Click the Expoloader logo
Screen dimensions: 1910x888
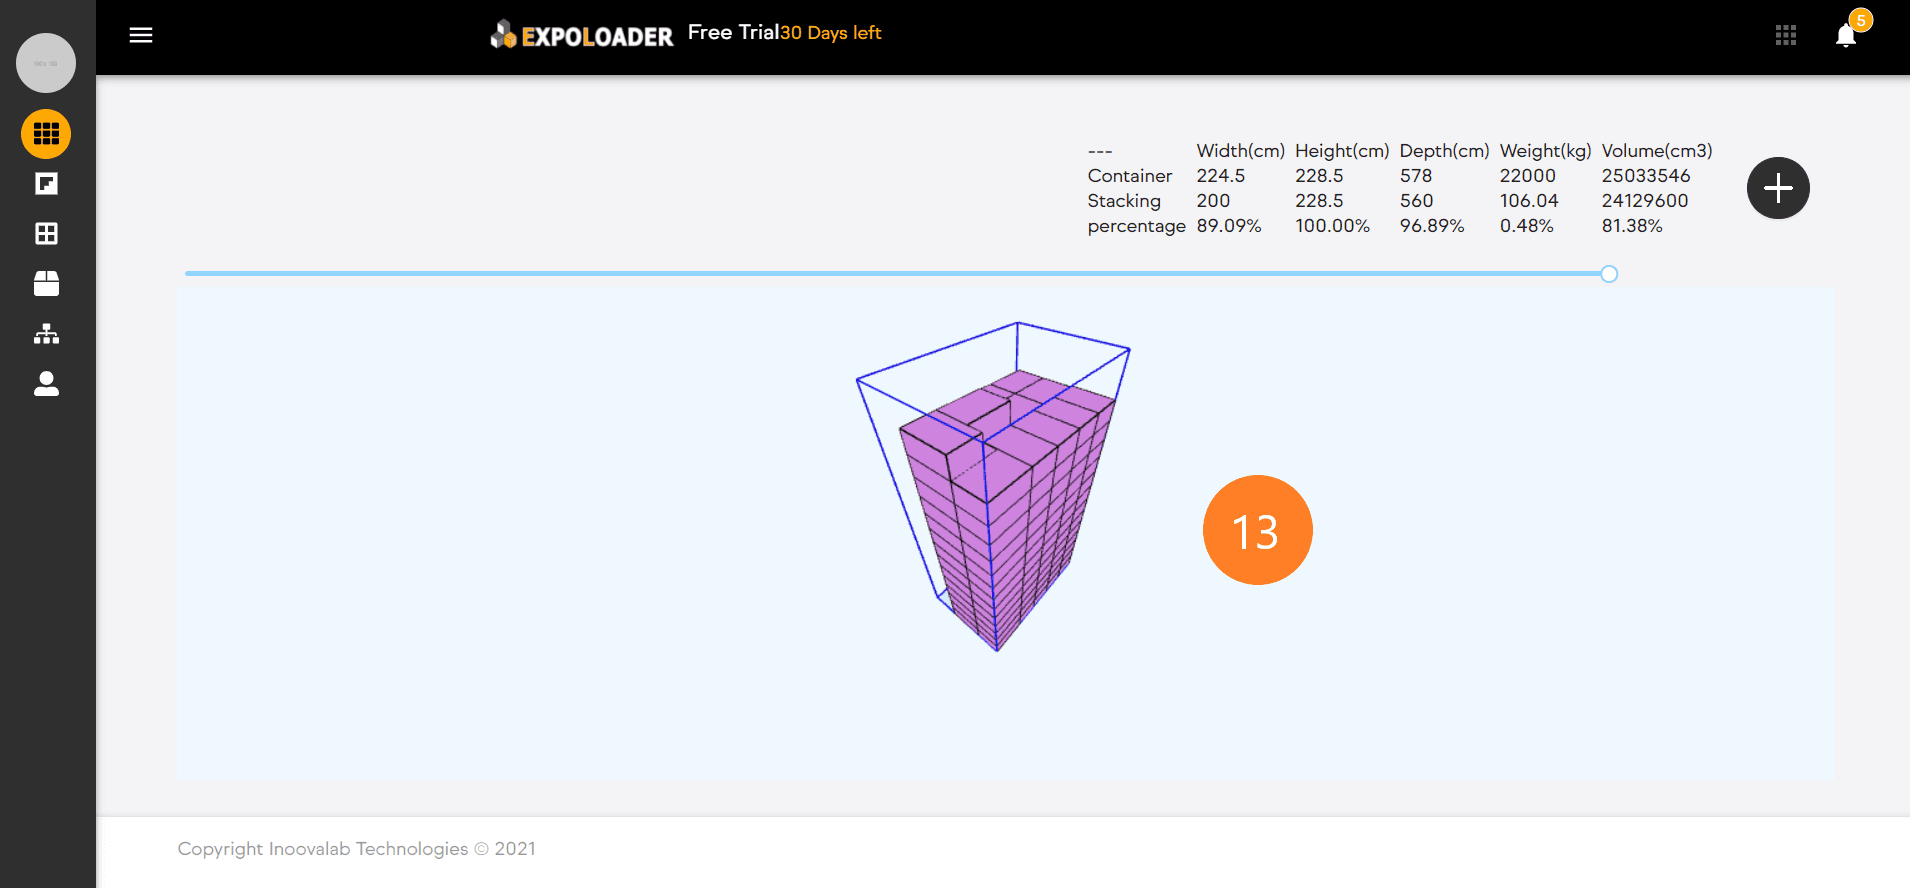pos(582,36)
